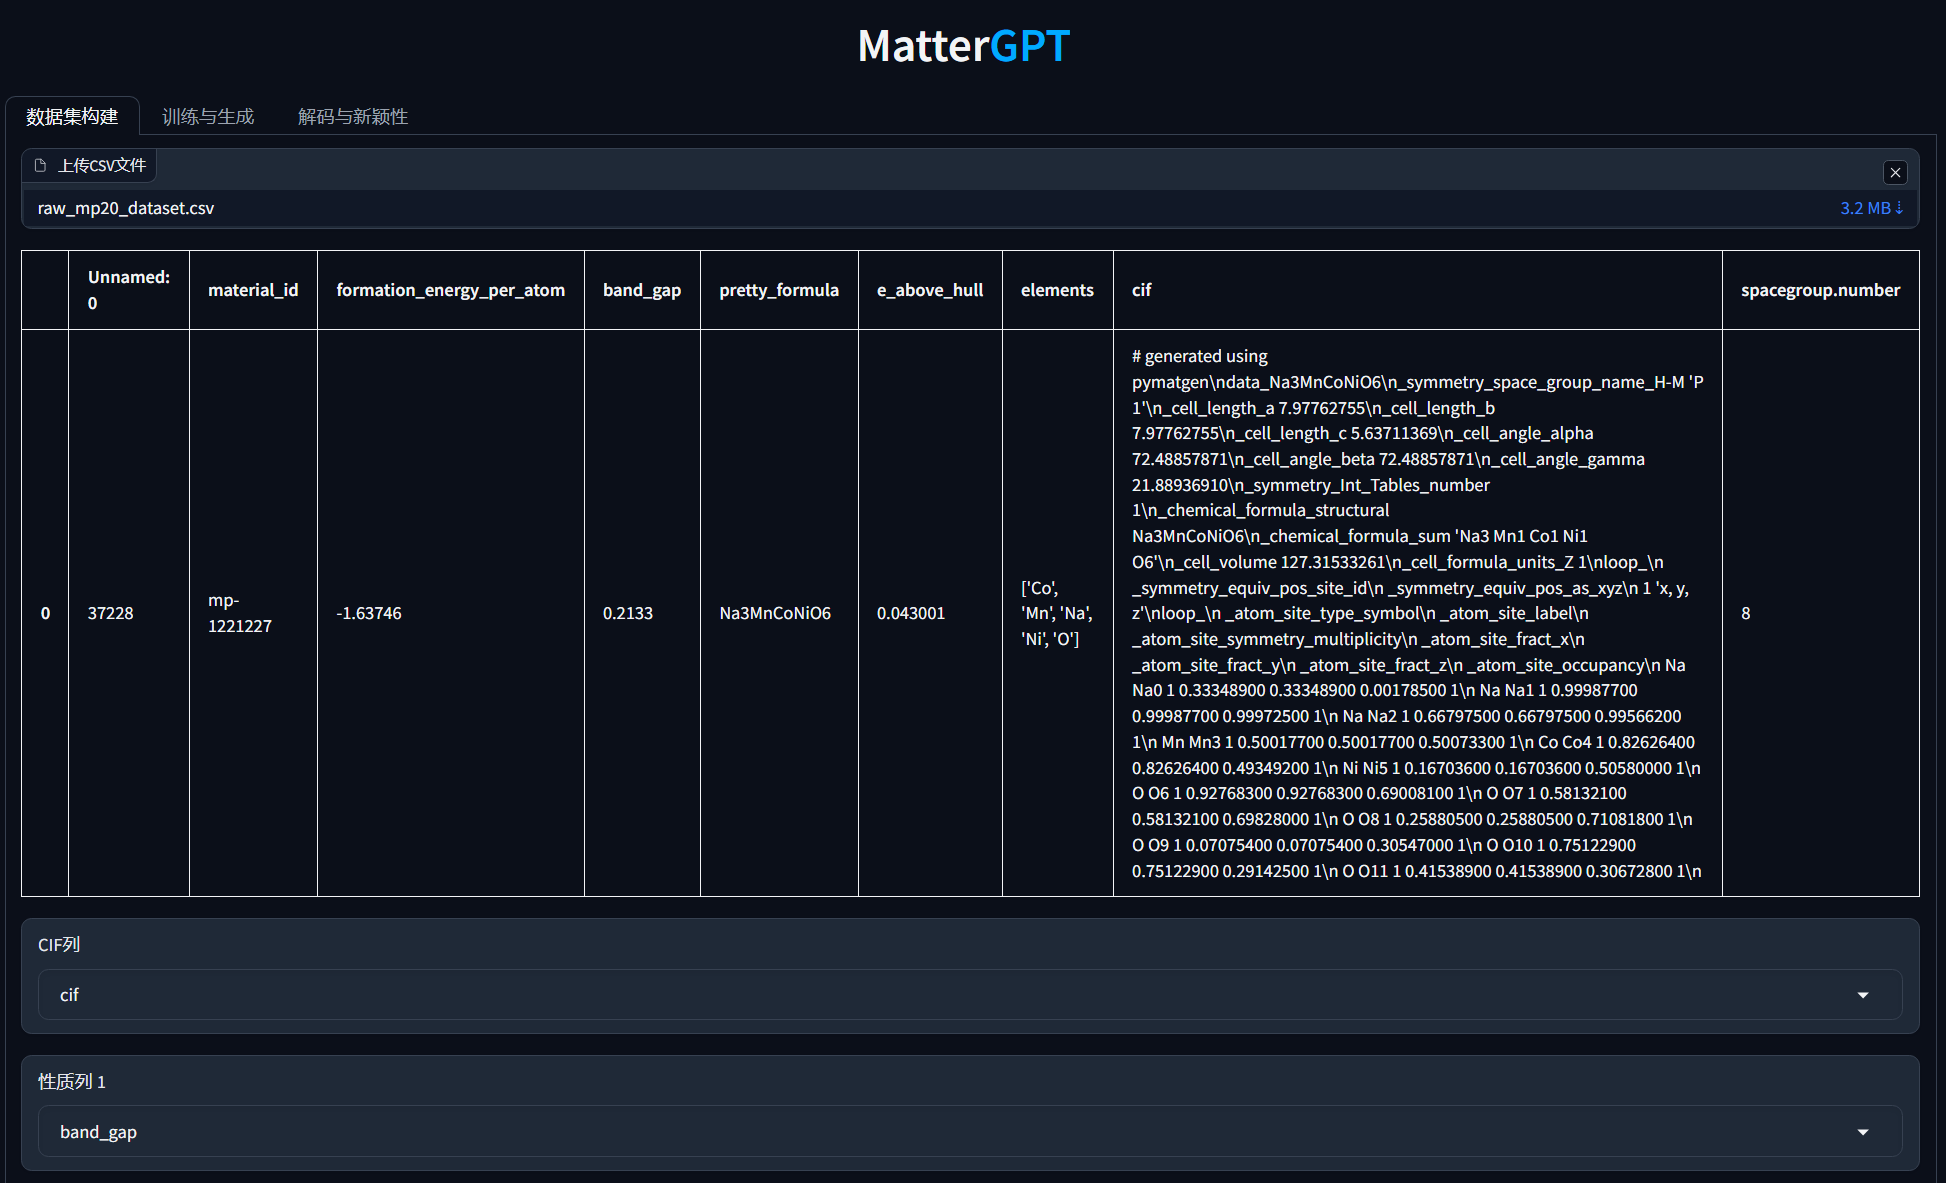Select the 0.043001 cell
The image size is (1946, 1183).
pyautogui.click(x=930, y=613)
